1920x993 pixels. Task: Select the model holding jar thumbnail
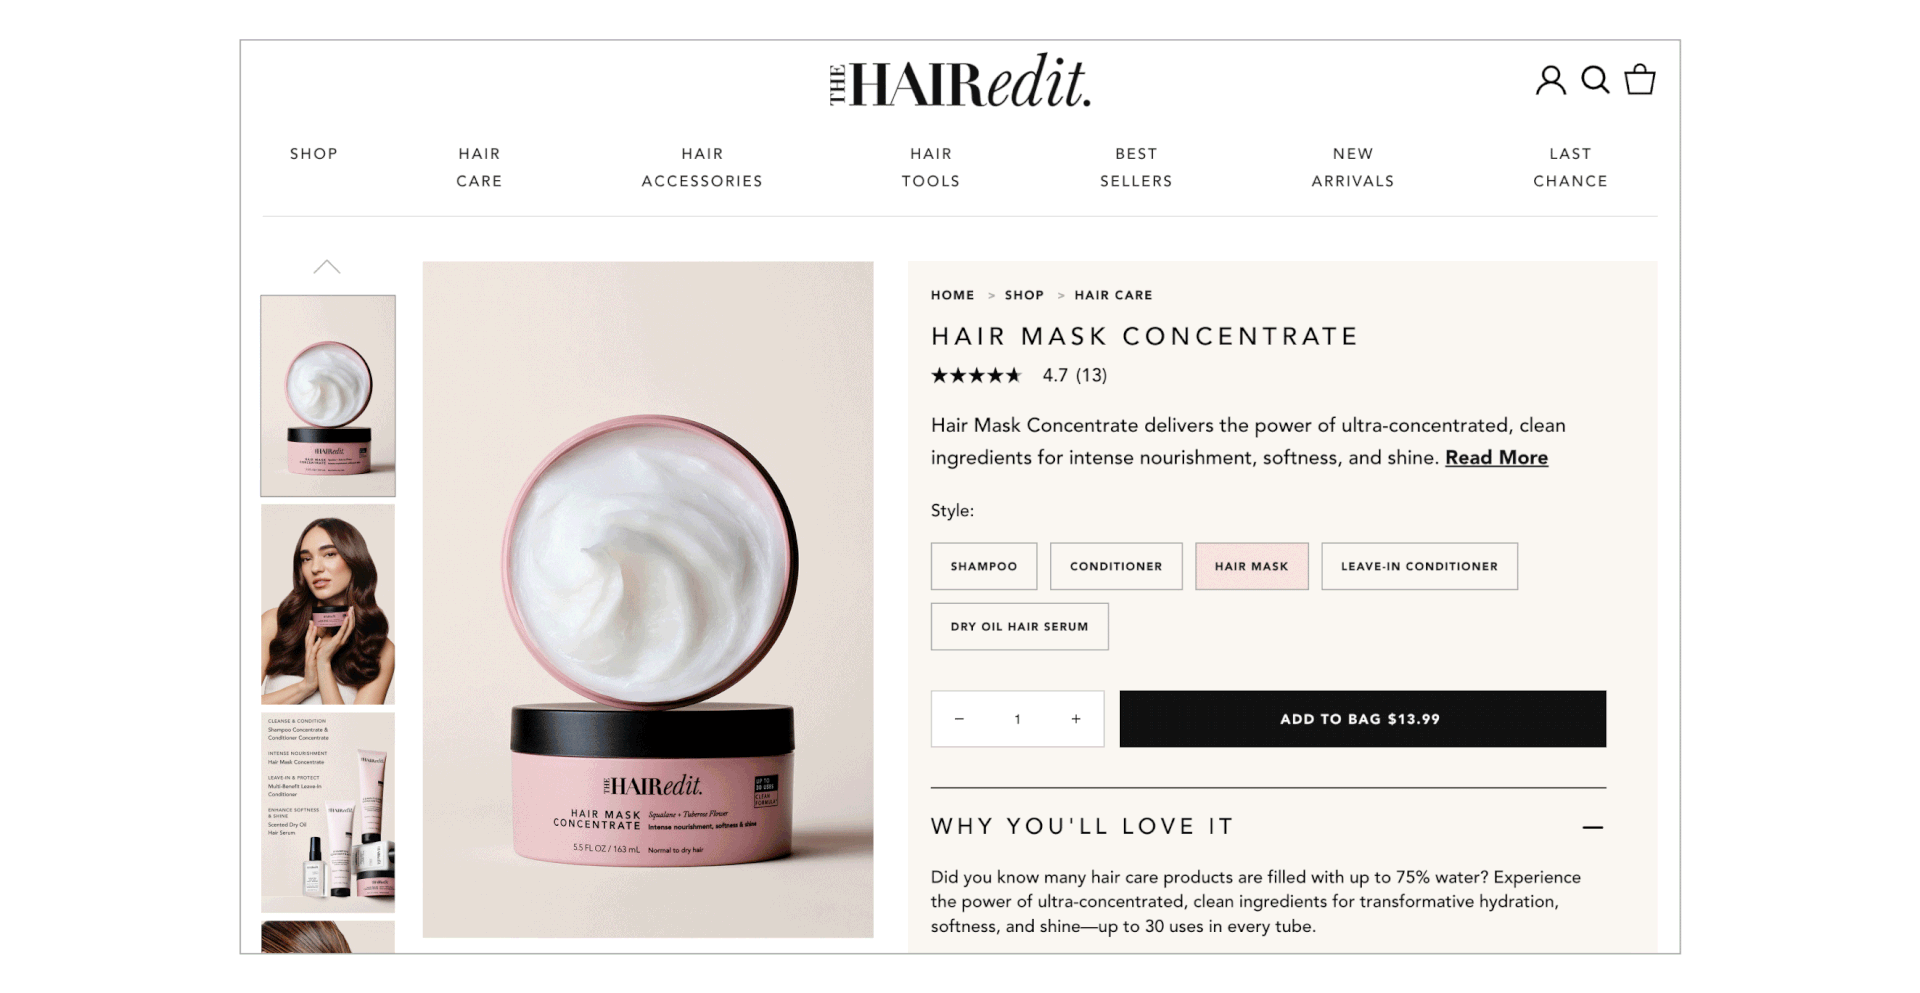(x=328, y=604)
